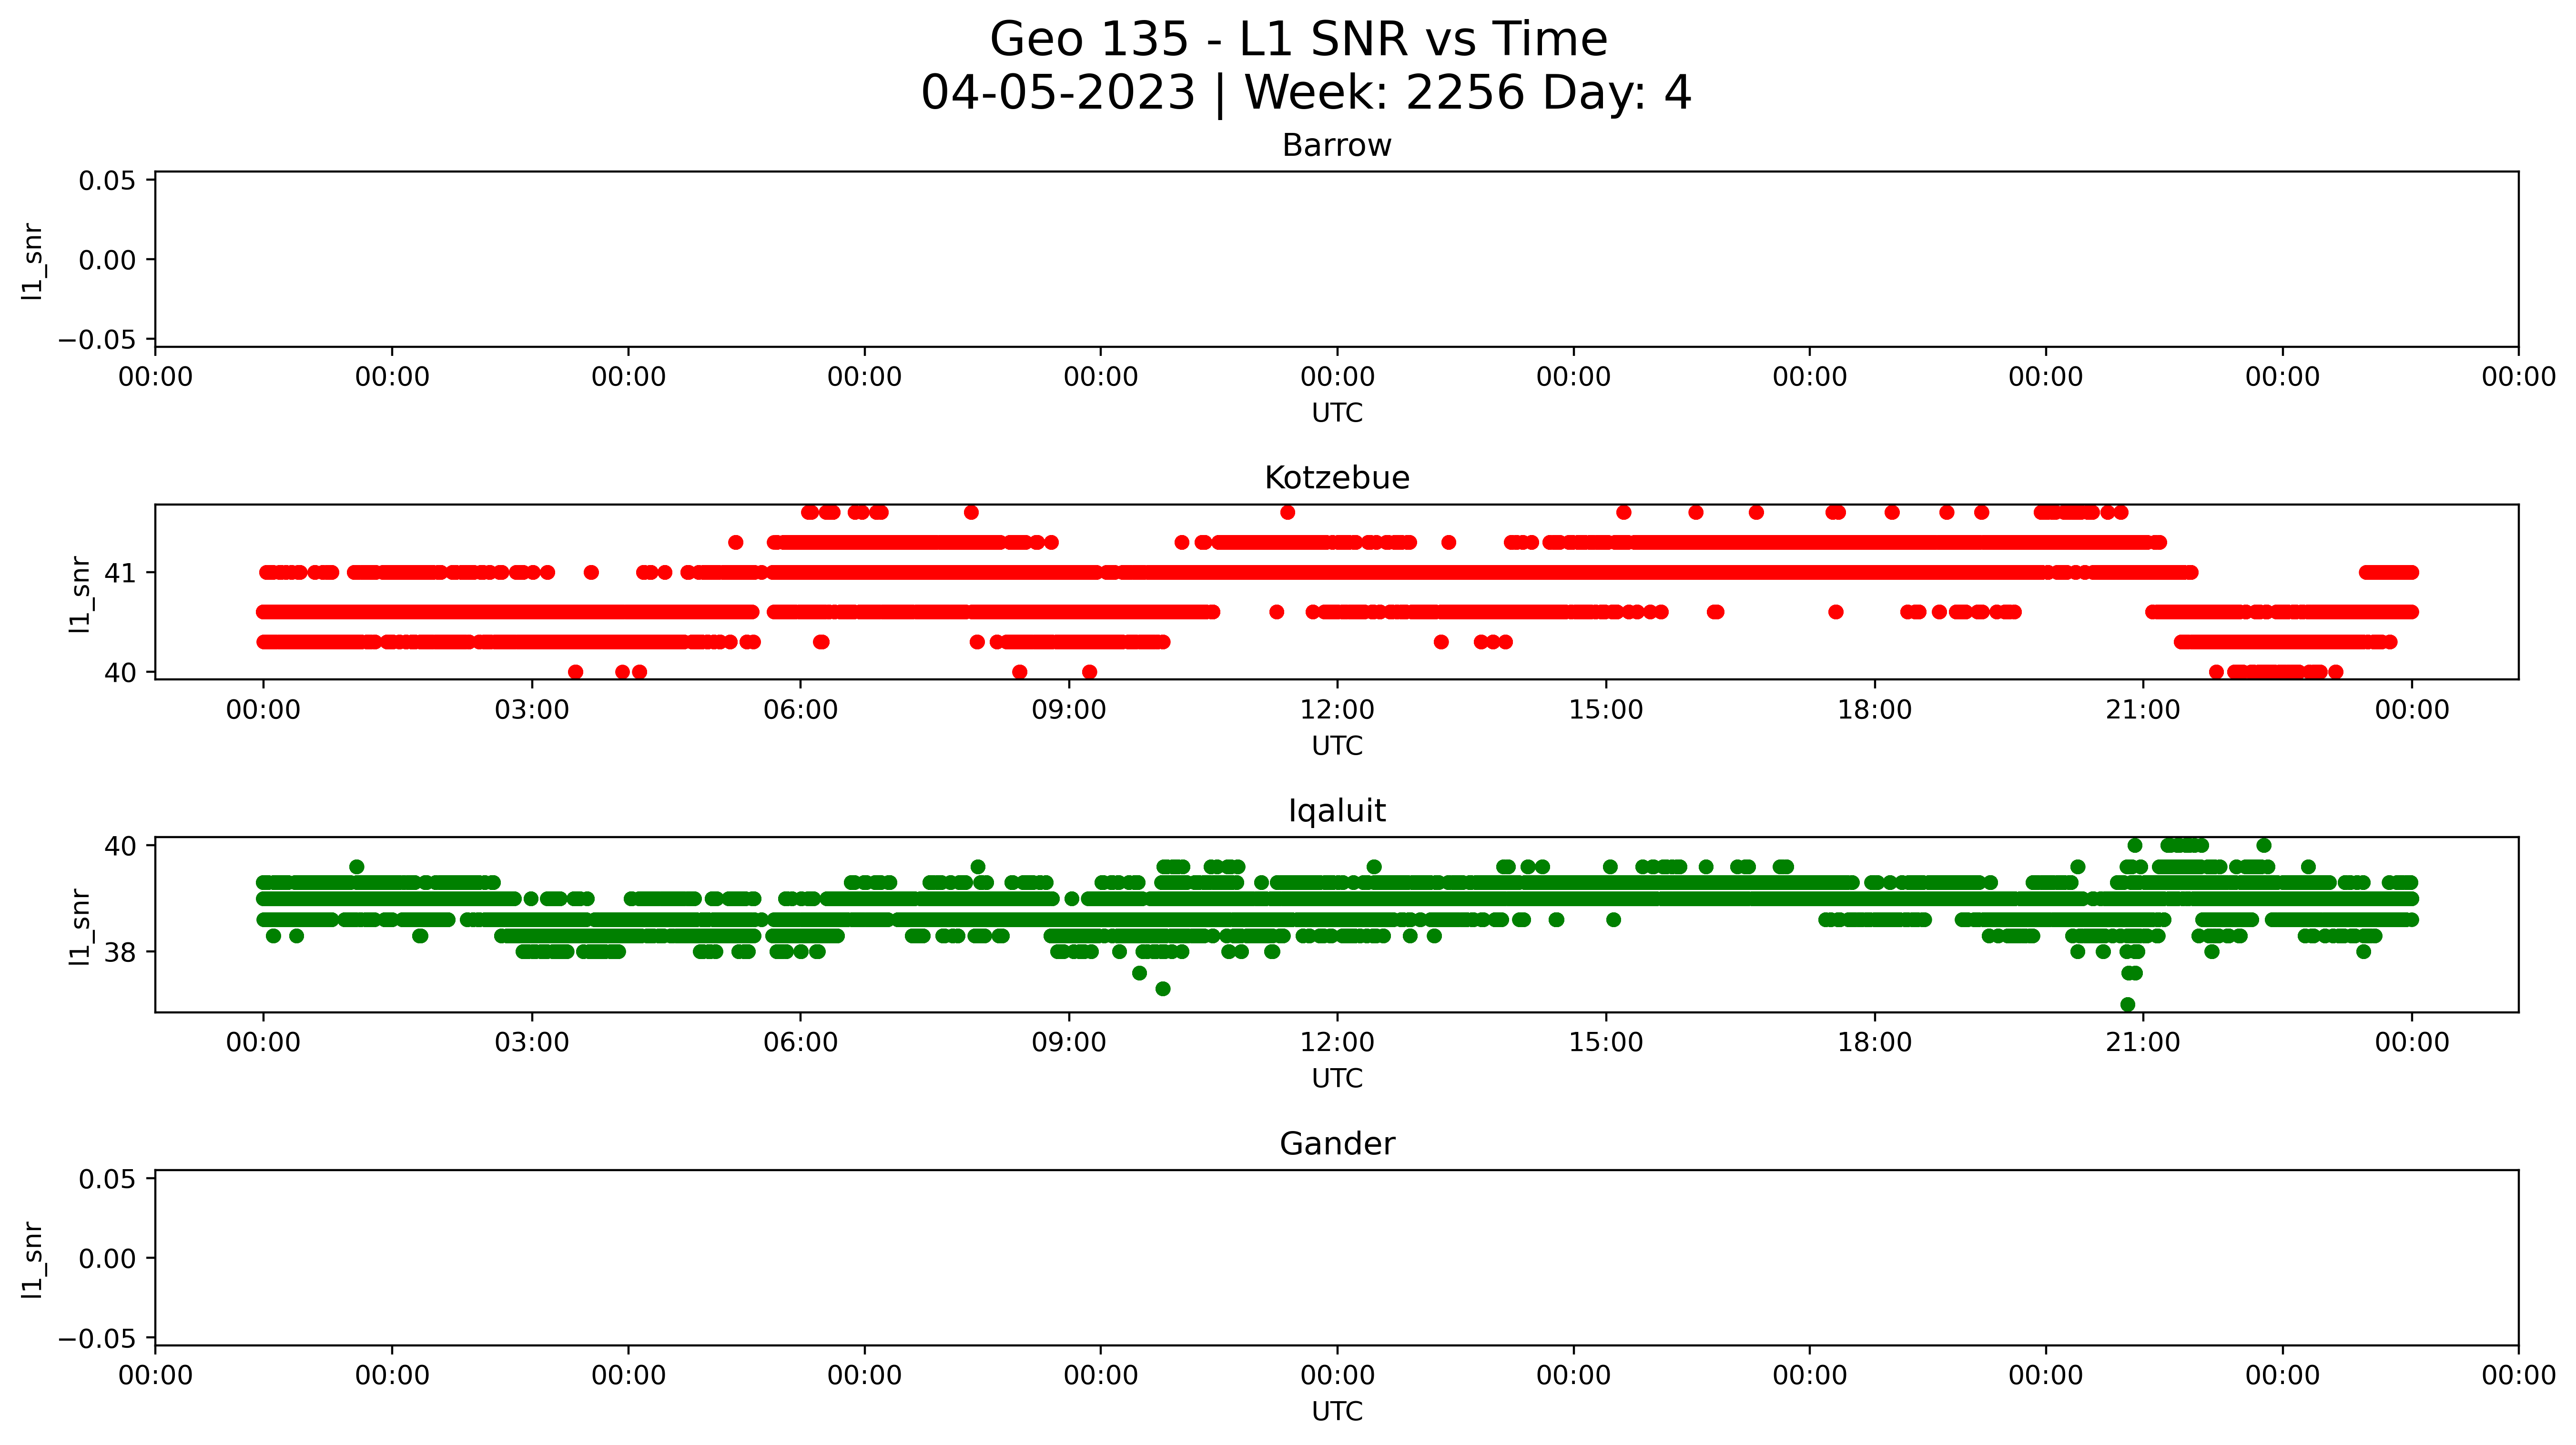This screenshot has height=1445, width=2576.
Task: Click the 0.05 y-axis tick in Barrow
Action: click(x=107, y=181)
